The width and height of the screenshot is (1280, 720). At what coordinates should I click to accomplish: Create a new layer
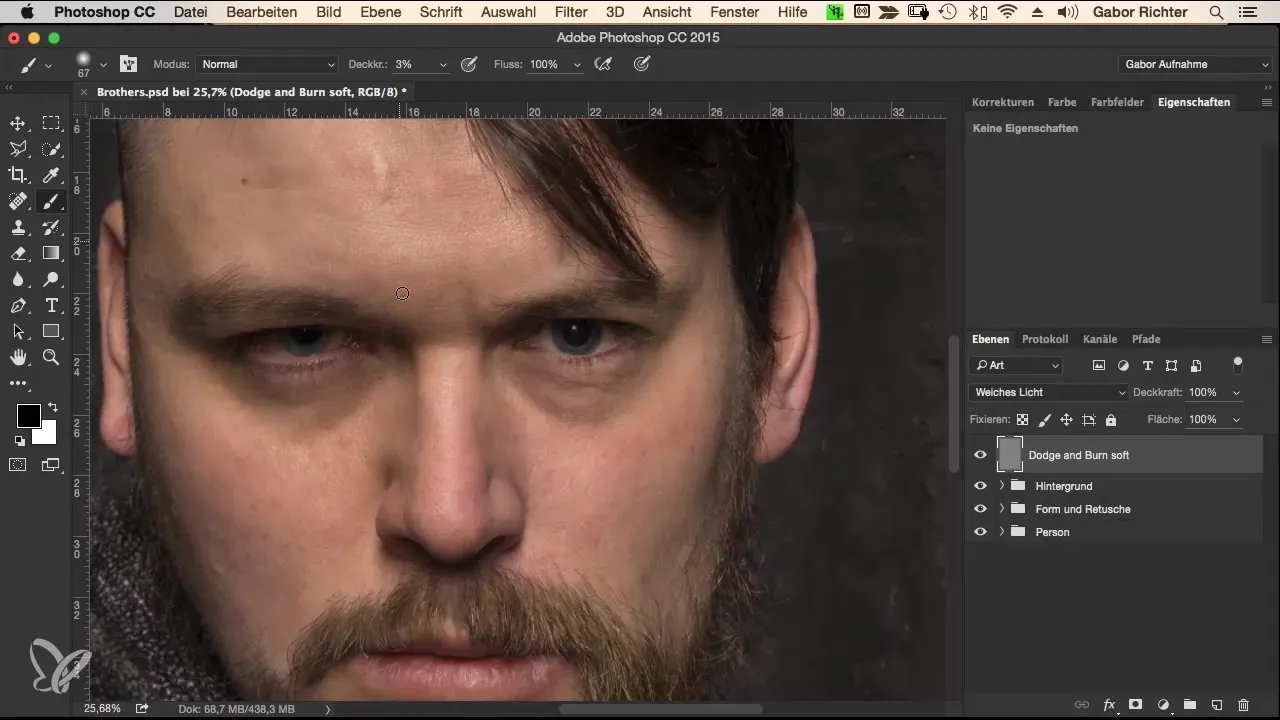coord(1217,705)
